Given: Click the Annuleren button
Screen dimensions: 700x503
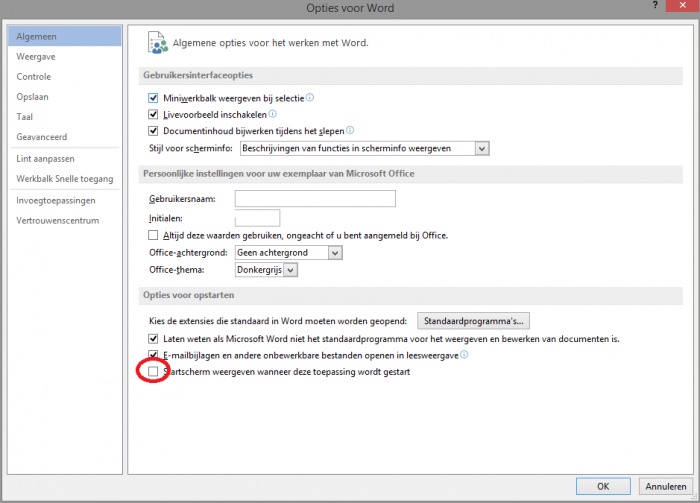Looking at the screenshot, I should tap(666, 486).
